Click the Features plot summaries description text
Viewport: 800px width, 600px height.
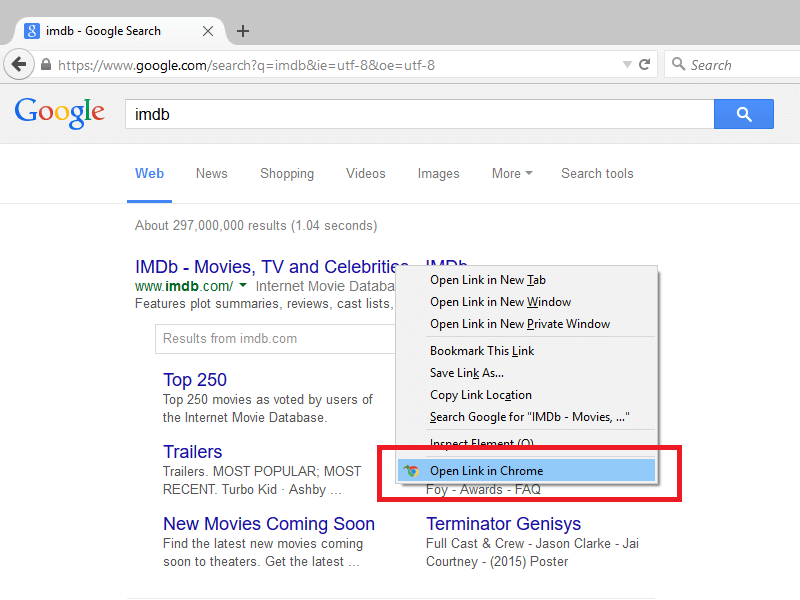(264, 304)
